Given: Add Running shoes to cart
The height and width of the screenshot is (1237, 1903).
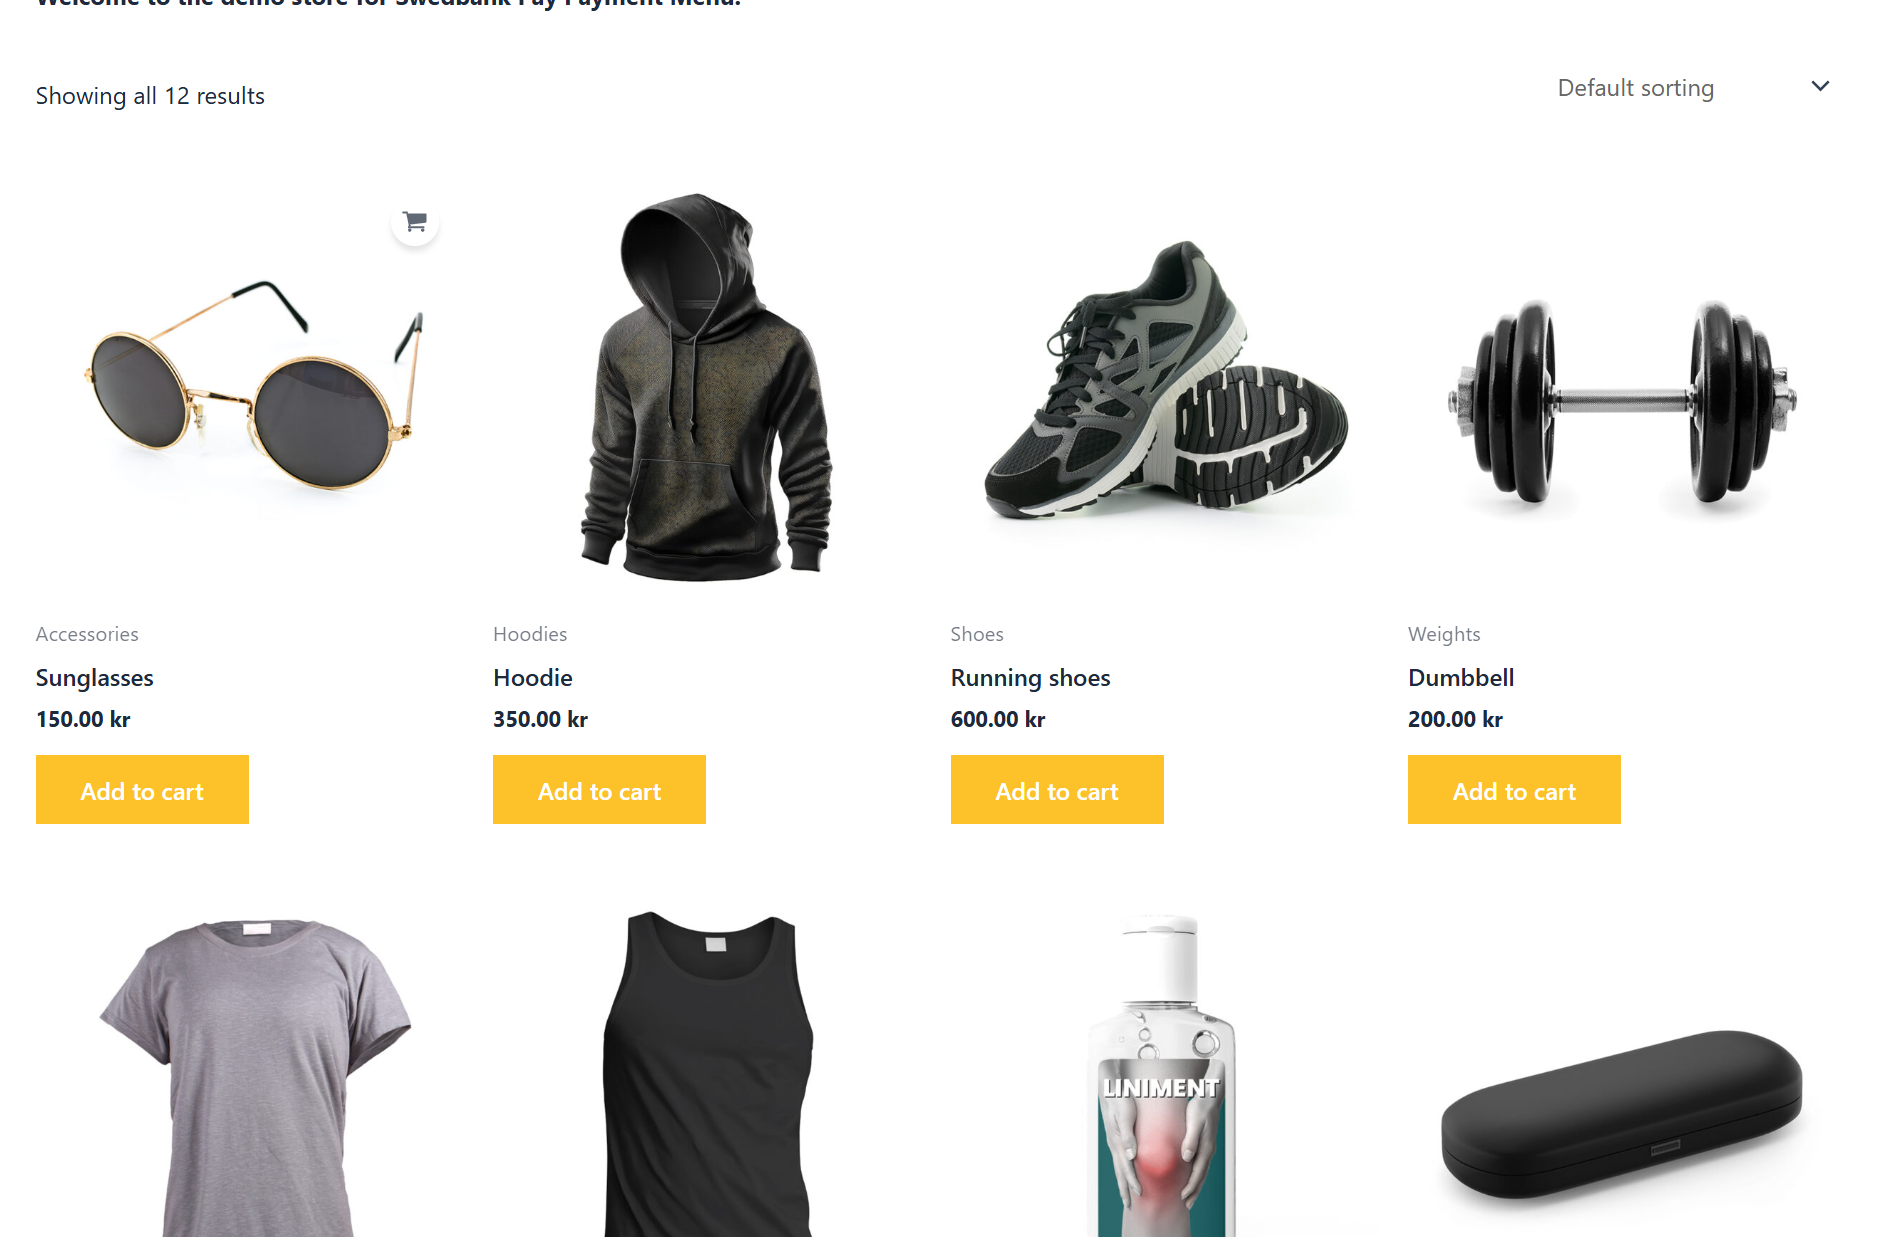Looking at the screenshot, I should 1057,790.
